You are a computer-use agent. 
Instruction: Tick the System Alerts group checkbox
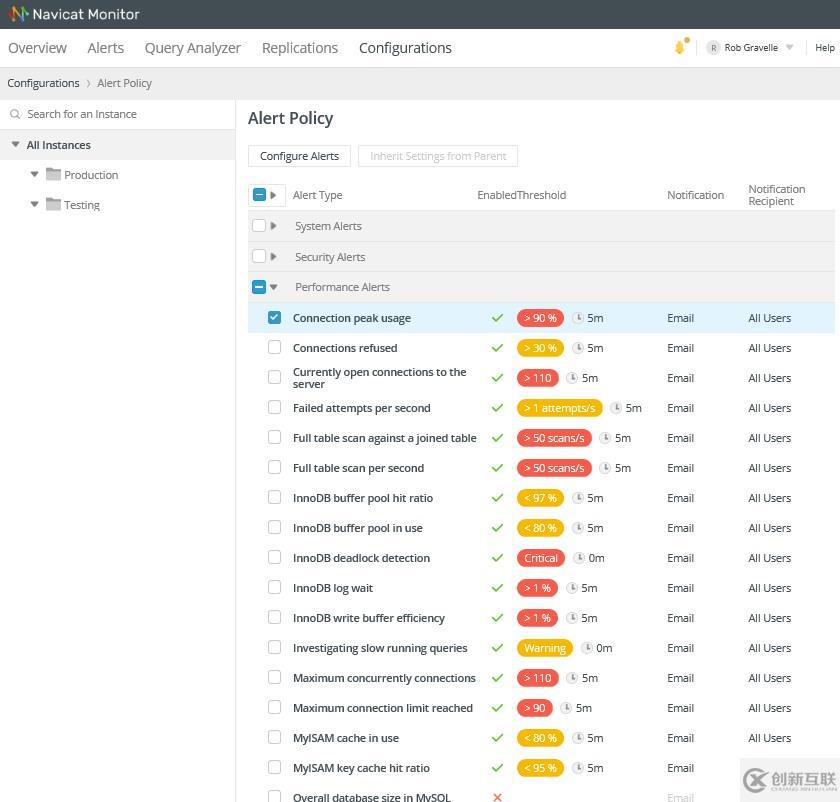(259, 226)
